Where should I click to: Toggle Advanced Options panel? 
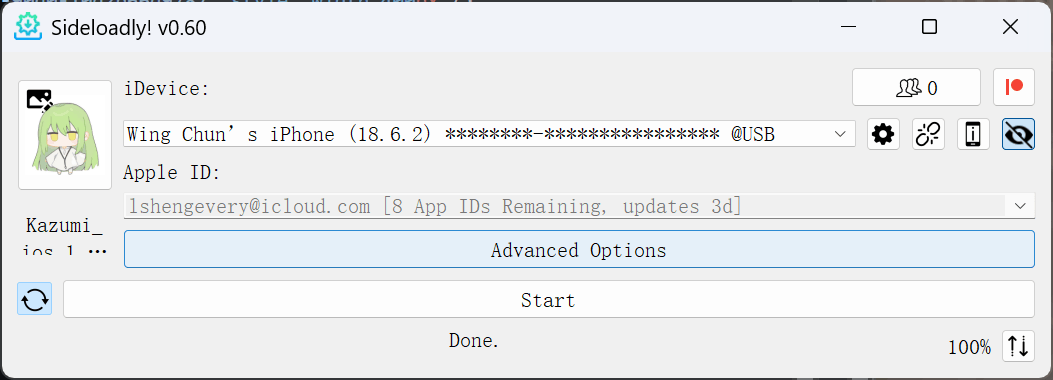click(x=579, y=249)
